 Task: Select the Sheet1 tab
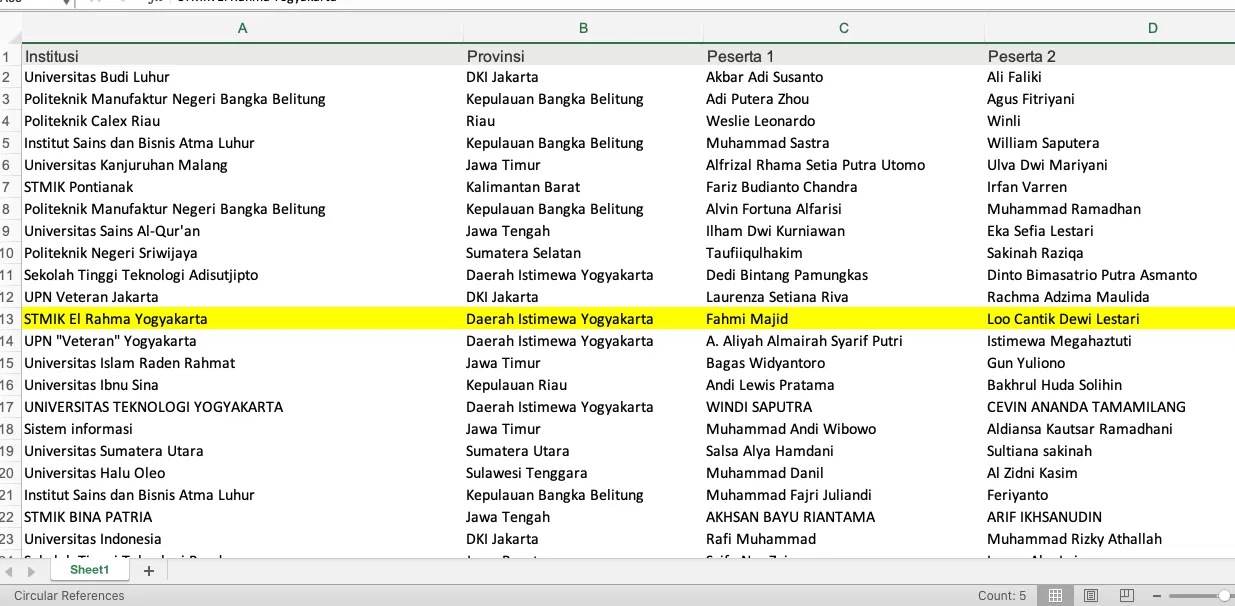tap(89, 570)
